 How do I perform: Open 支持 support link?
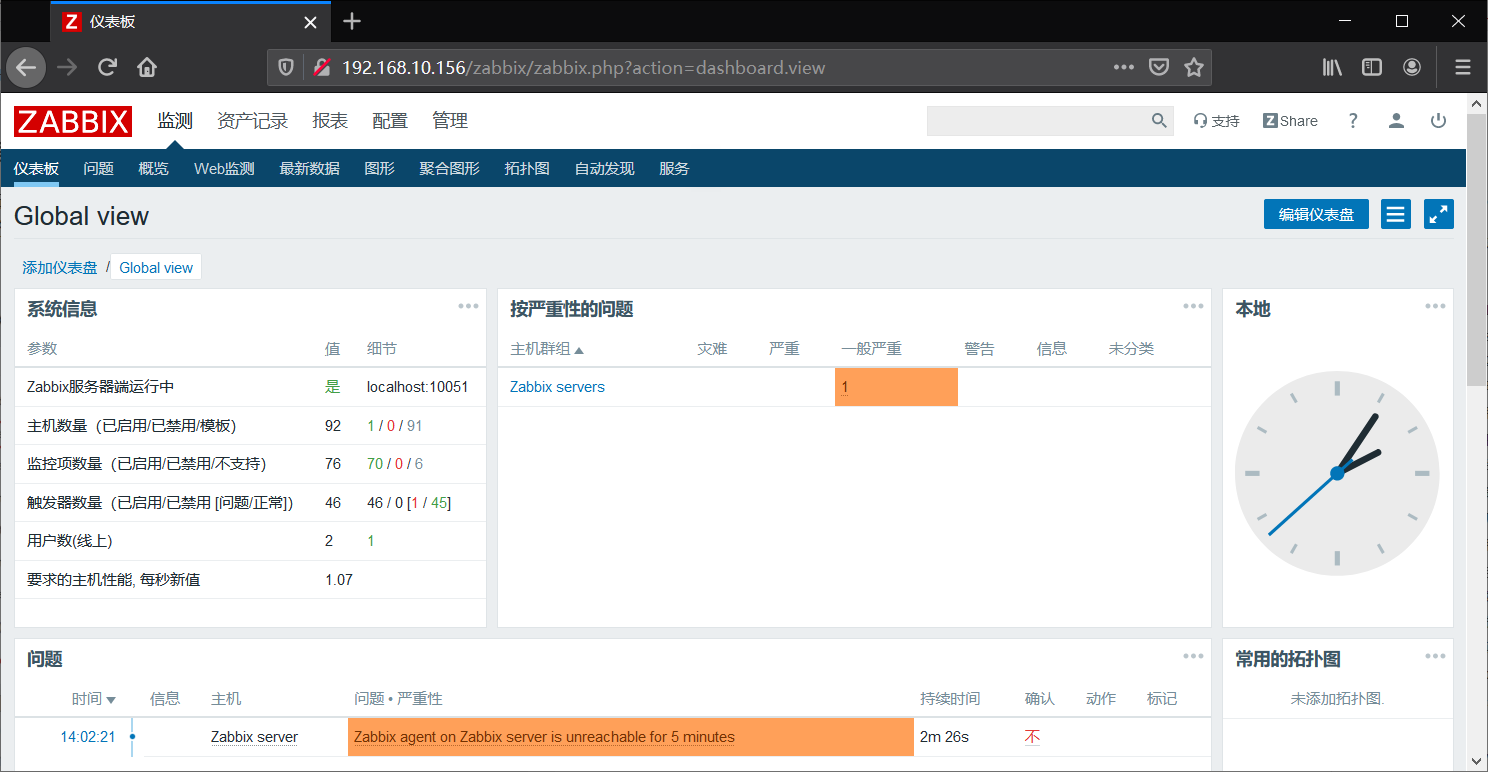[1217, 121]
